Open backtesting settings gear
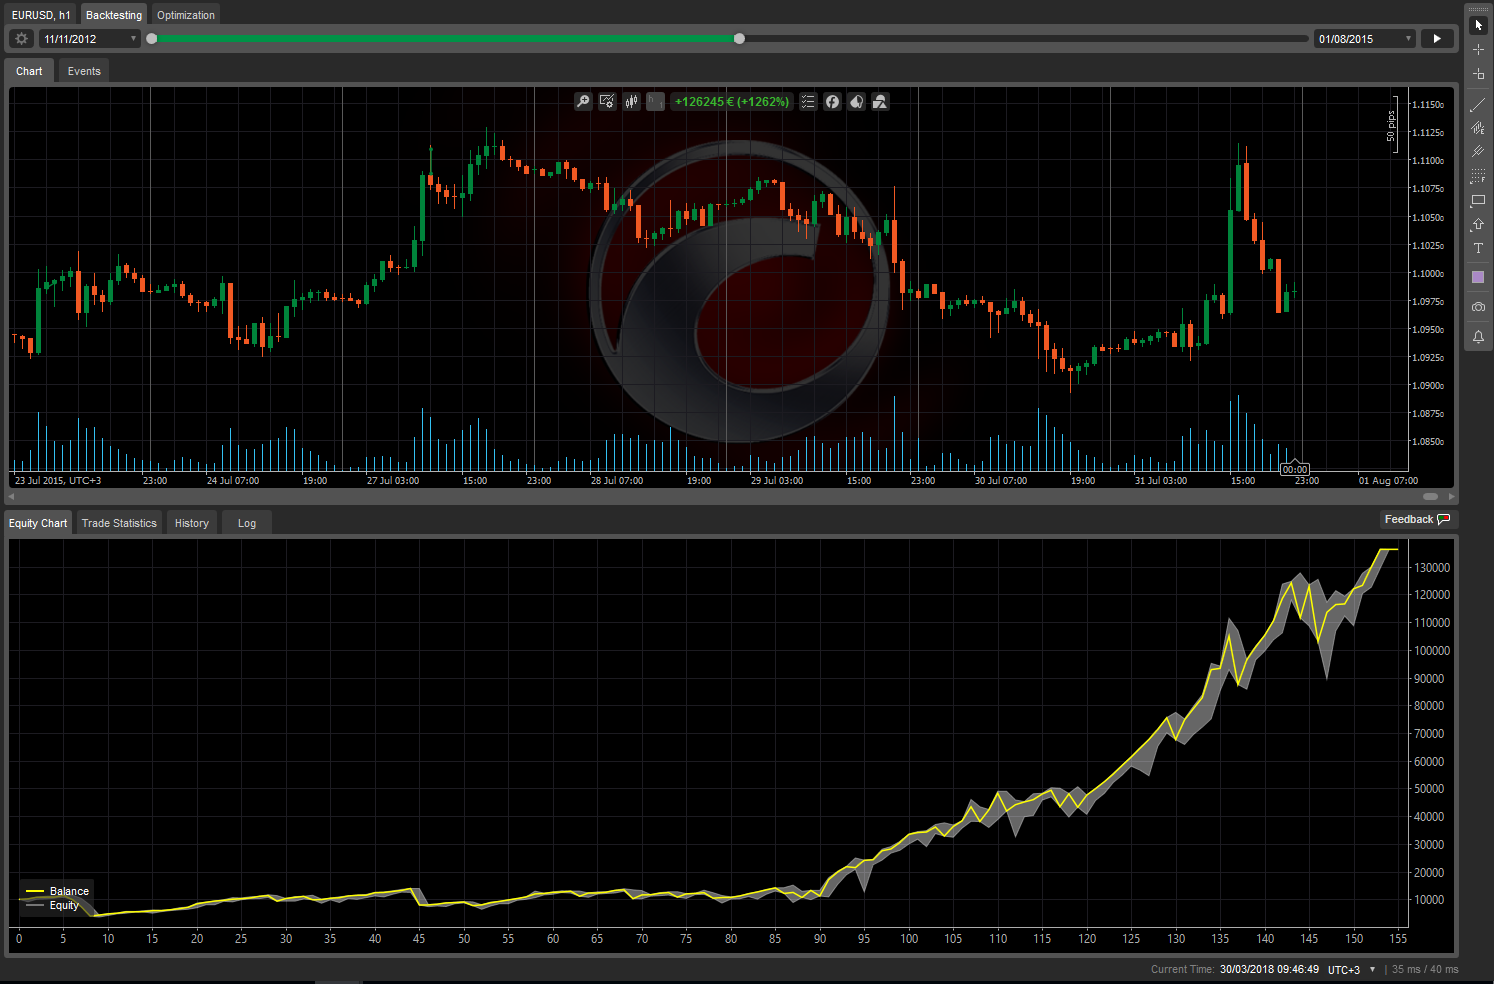Image resolution: width=1494 pixels, height=984 pixels. [x=21, y=39]
